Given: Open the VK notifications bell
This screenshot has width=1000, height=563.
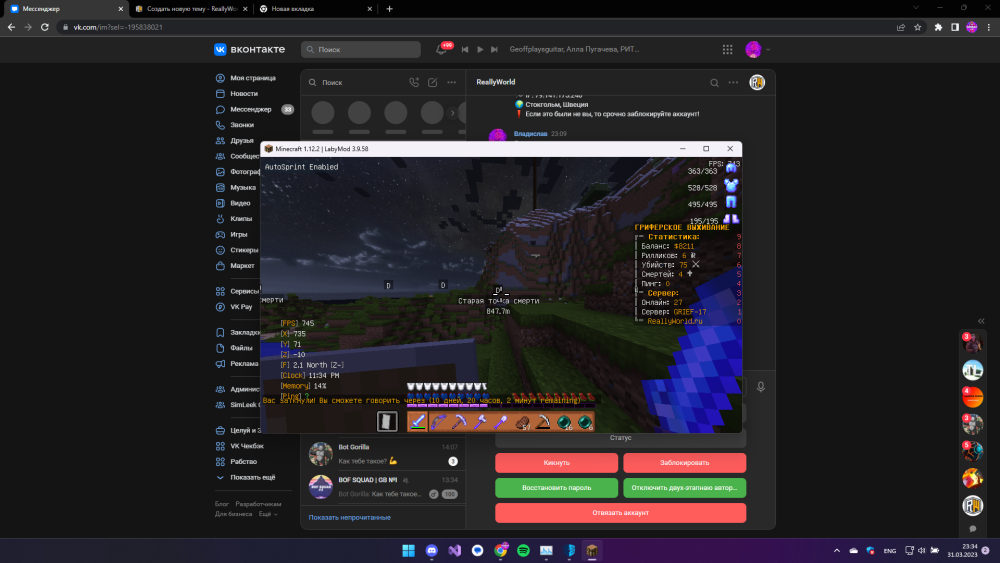Looking at the screenshot, I should pos(441,49).
